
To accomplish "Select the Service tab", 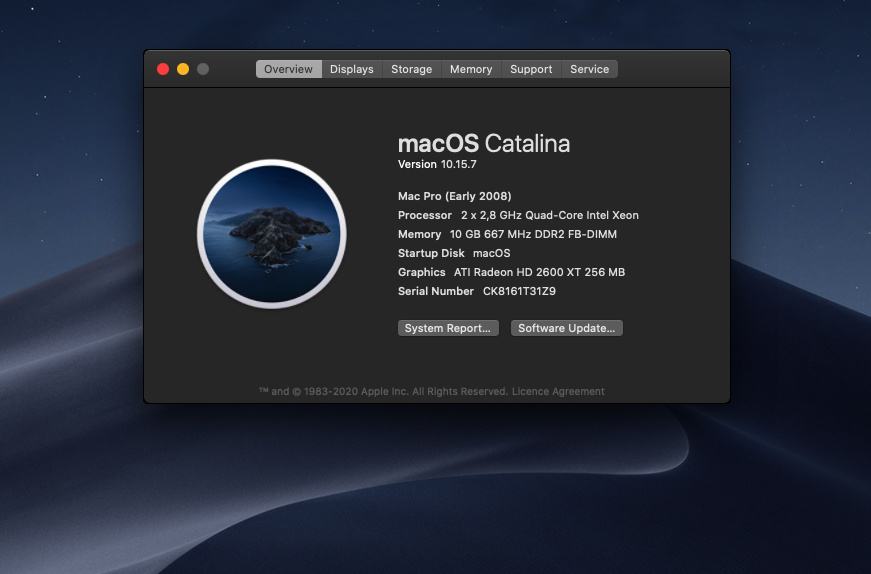I will [x=589, y=69].
